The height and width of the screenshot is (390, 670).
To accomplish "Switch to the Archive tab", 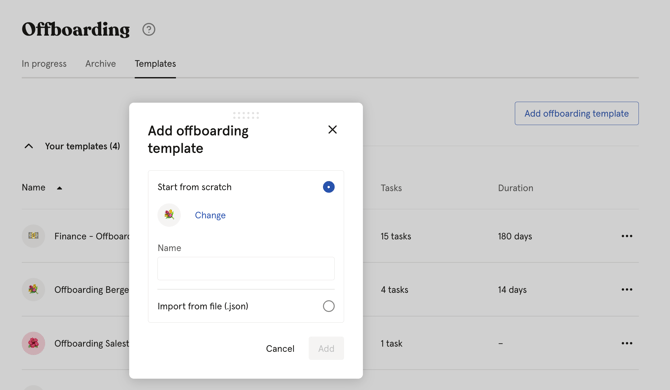I will tap(100, 64).
